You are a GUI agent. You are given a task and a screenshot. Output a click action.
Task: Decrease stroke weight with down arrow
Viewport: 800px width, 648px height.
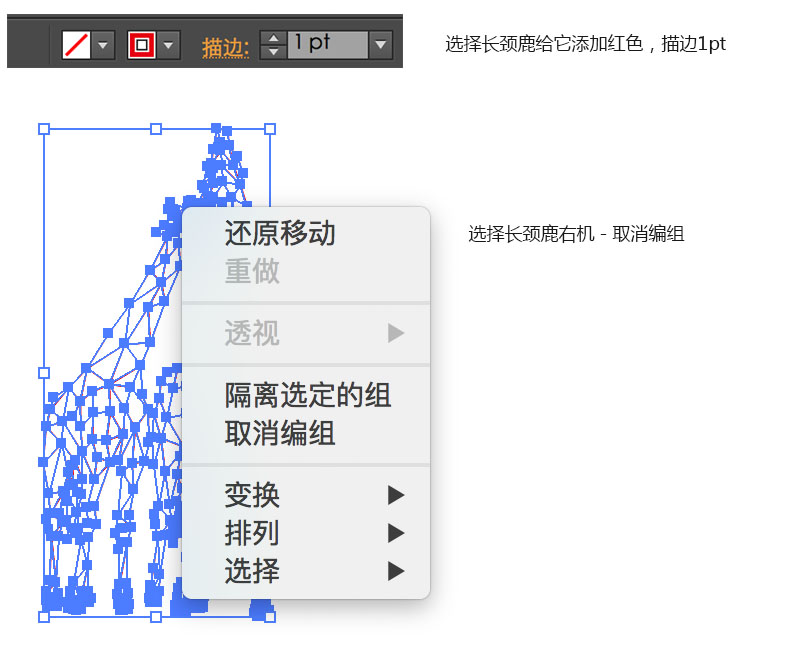point(273,52)
